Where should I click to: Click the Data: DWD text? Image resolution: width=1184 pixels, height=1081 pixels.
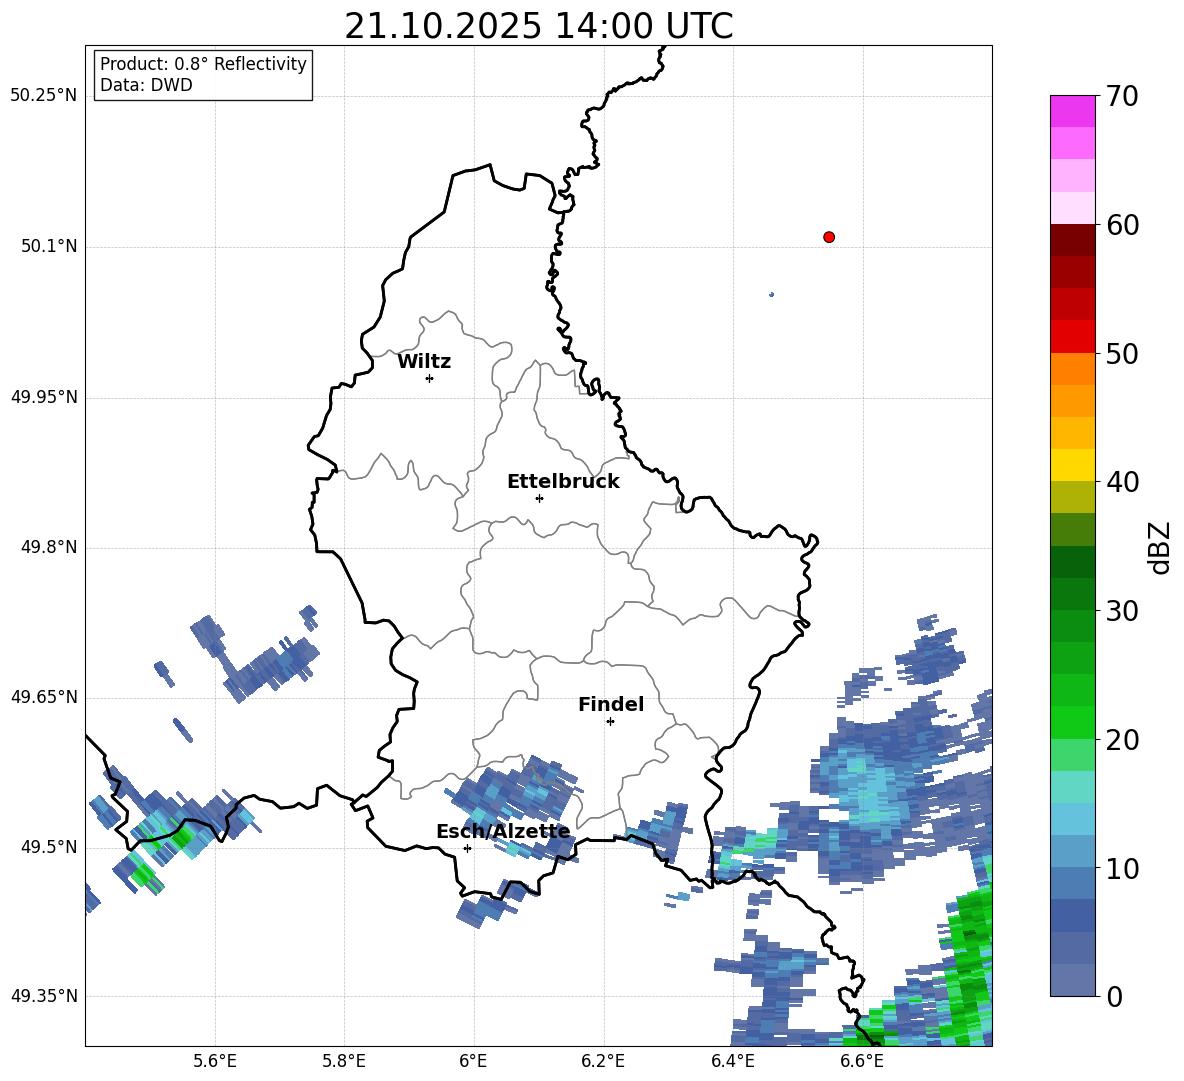(x=146, y=85)
